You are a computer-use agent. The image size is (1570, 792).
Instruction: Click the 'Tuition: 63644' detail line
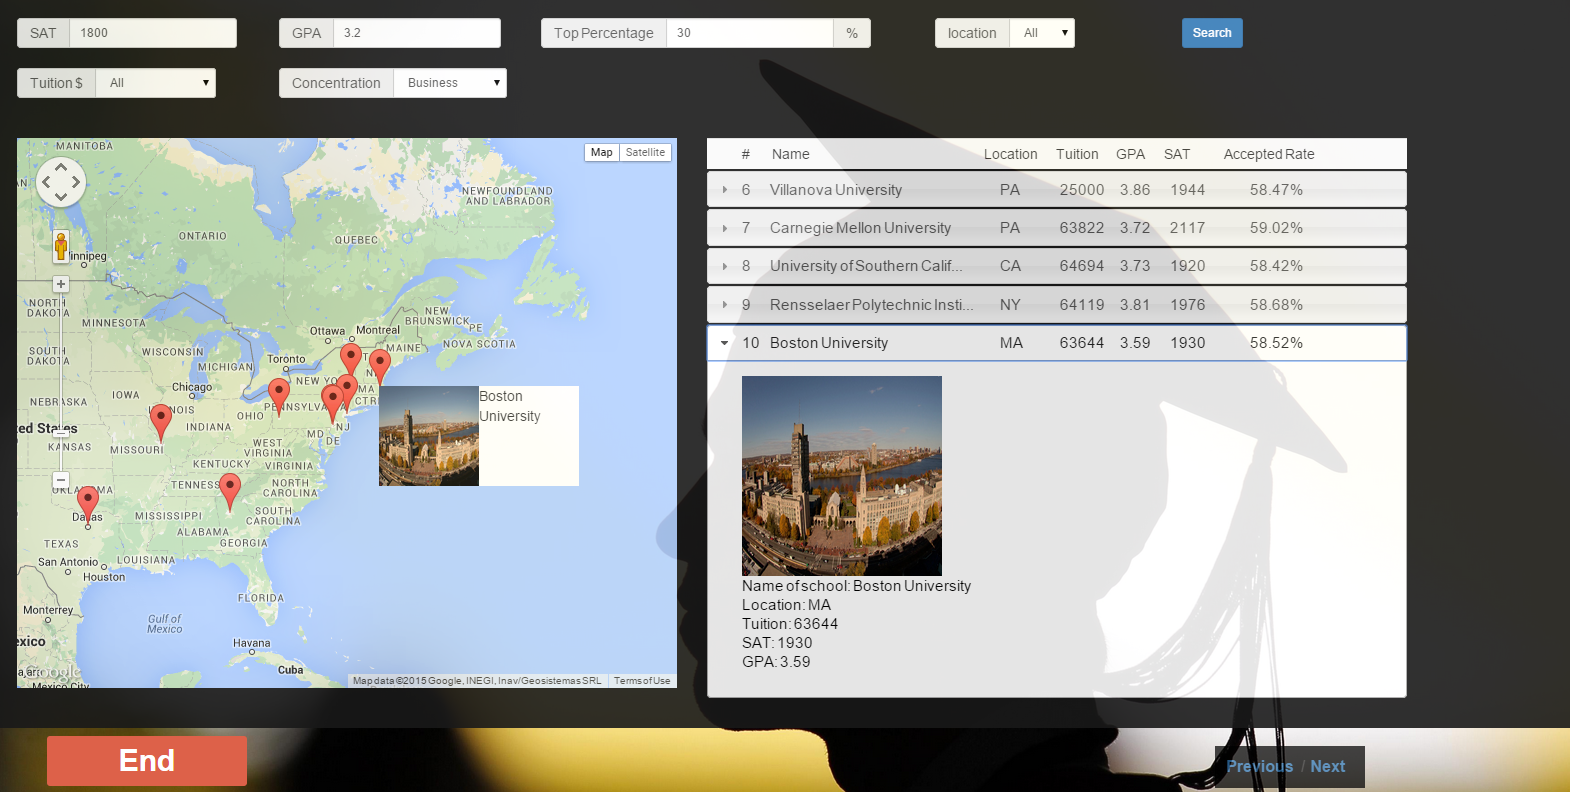[x=790, y=624]
